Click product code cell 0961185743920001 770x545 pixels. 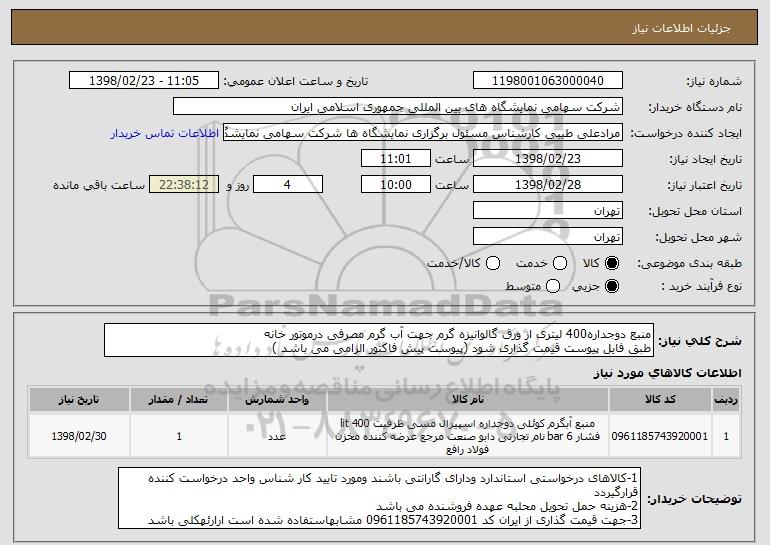pyautogui.click(x=660, y=436)
